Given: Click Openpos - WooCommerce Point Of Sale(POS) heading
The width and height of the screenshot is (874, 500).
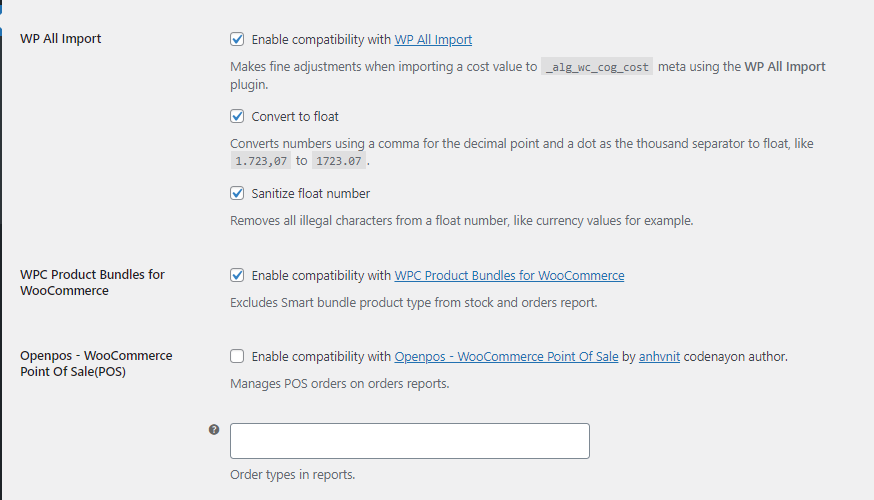Looking at the screenshot, I should [x=96, y=363].
